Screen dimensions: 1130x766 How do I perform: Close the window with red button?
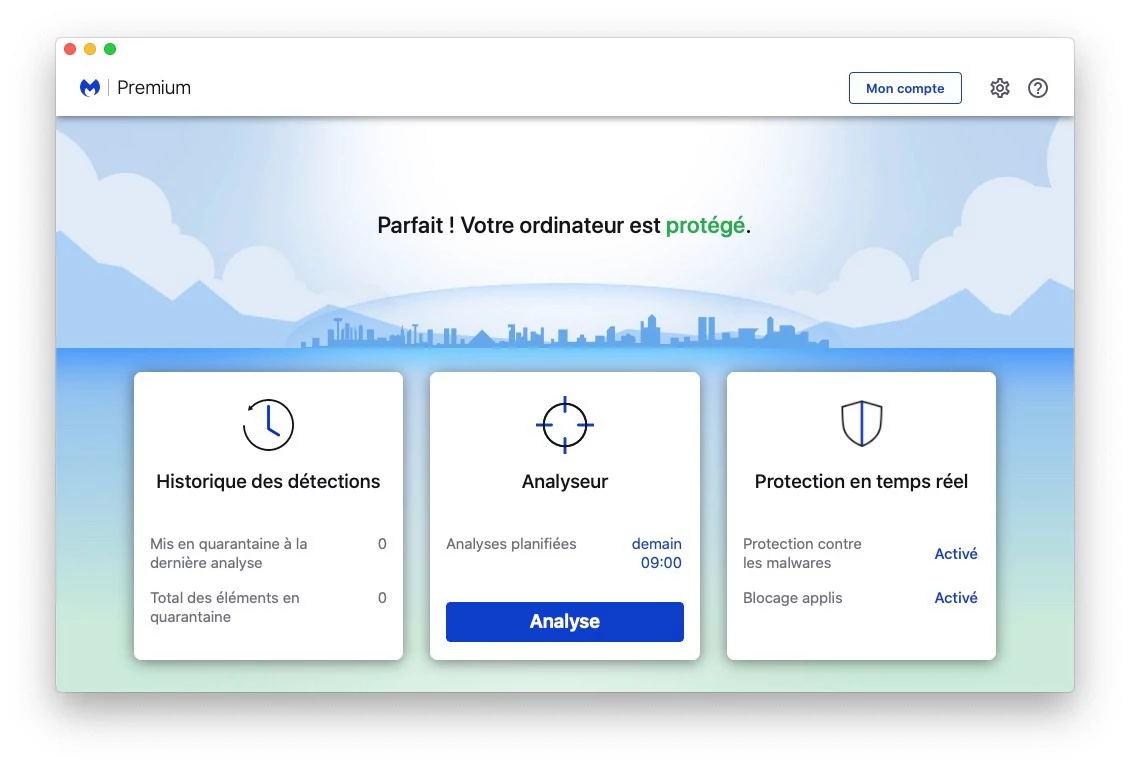tap(70, 49)
